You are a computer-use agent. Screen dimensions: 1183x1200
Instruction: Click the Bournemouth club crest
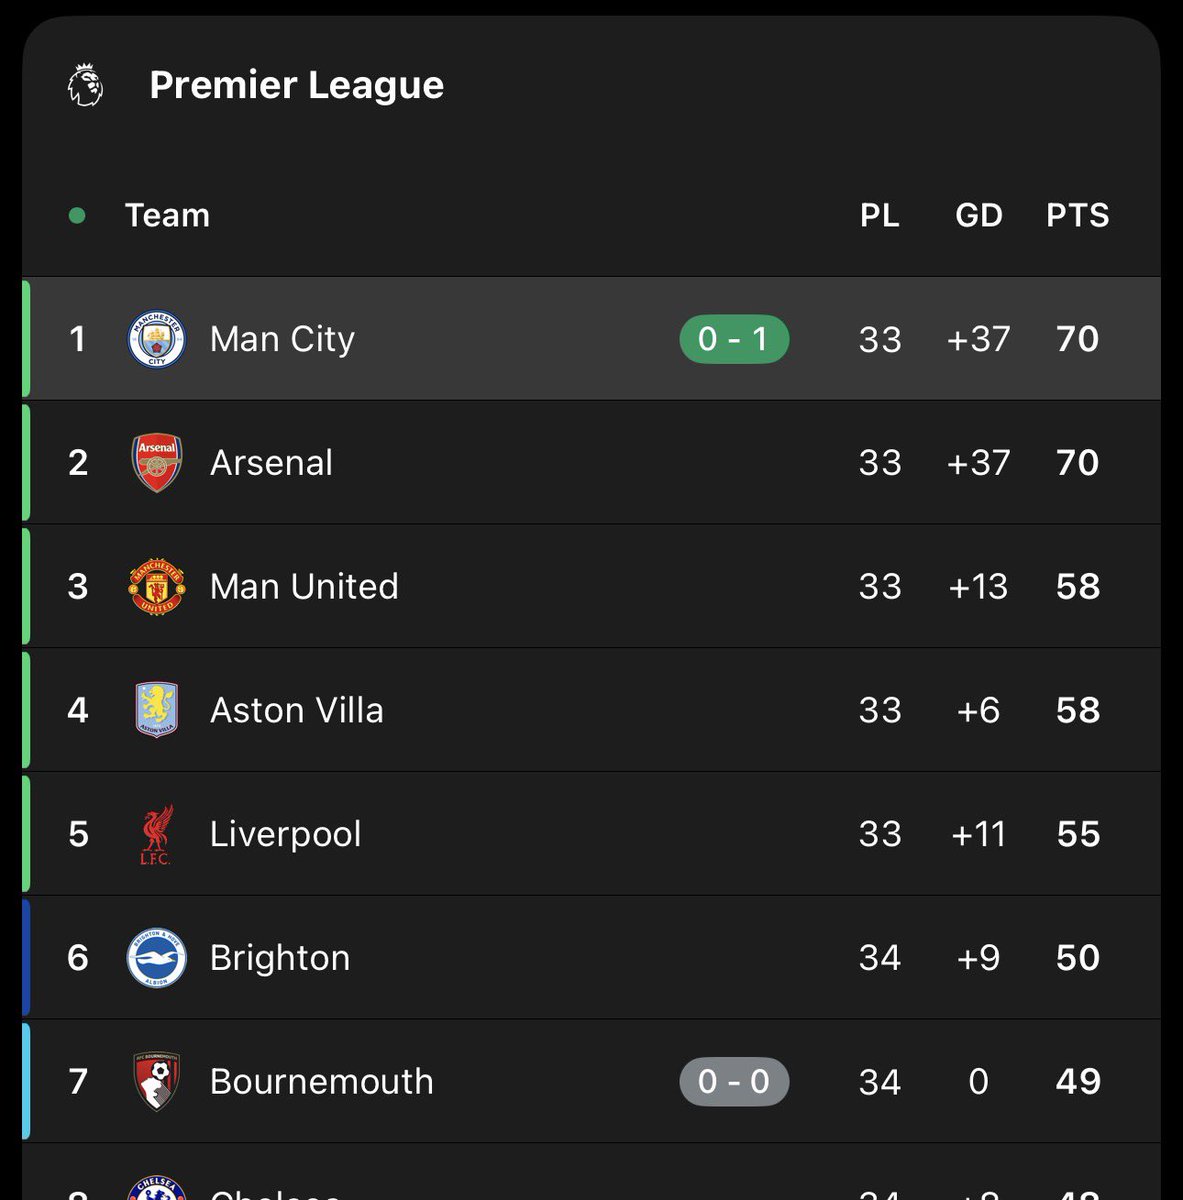[x=157, y=1082]
